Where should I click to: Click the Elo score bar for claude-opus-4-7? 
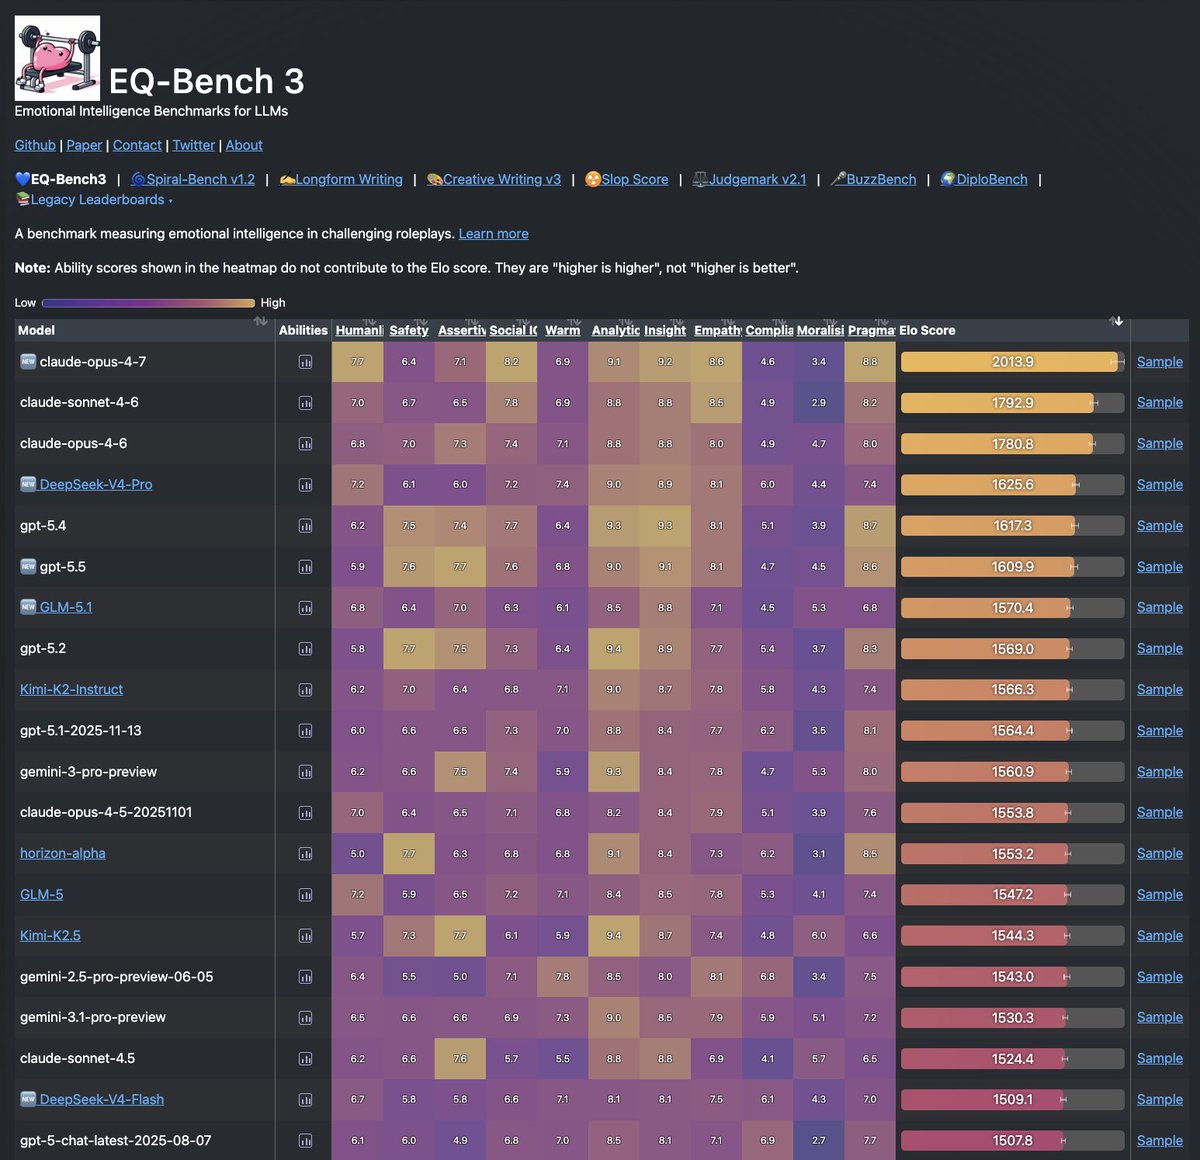click(x=1012, y=362)
